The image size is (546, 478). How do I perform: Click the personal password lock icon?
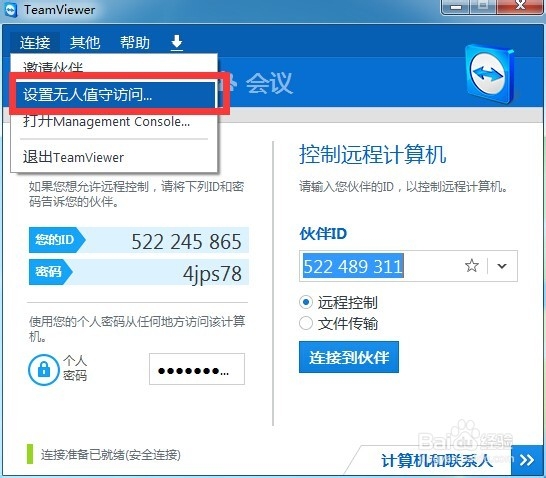coord(44,369)
